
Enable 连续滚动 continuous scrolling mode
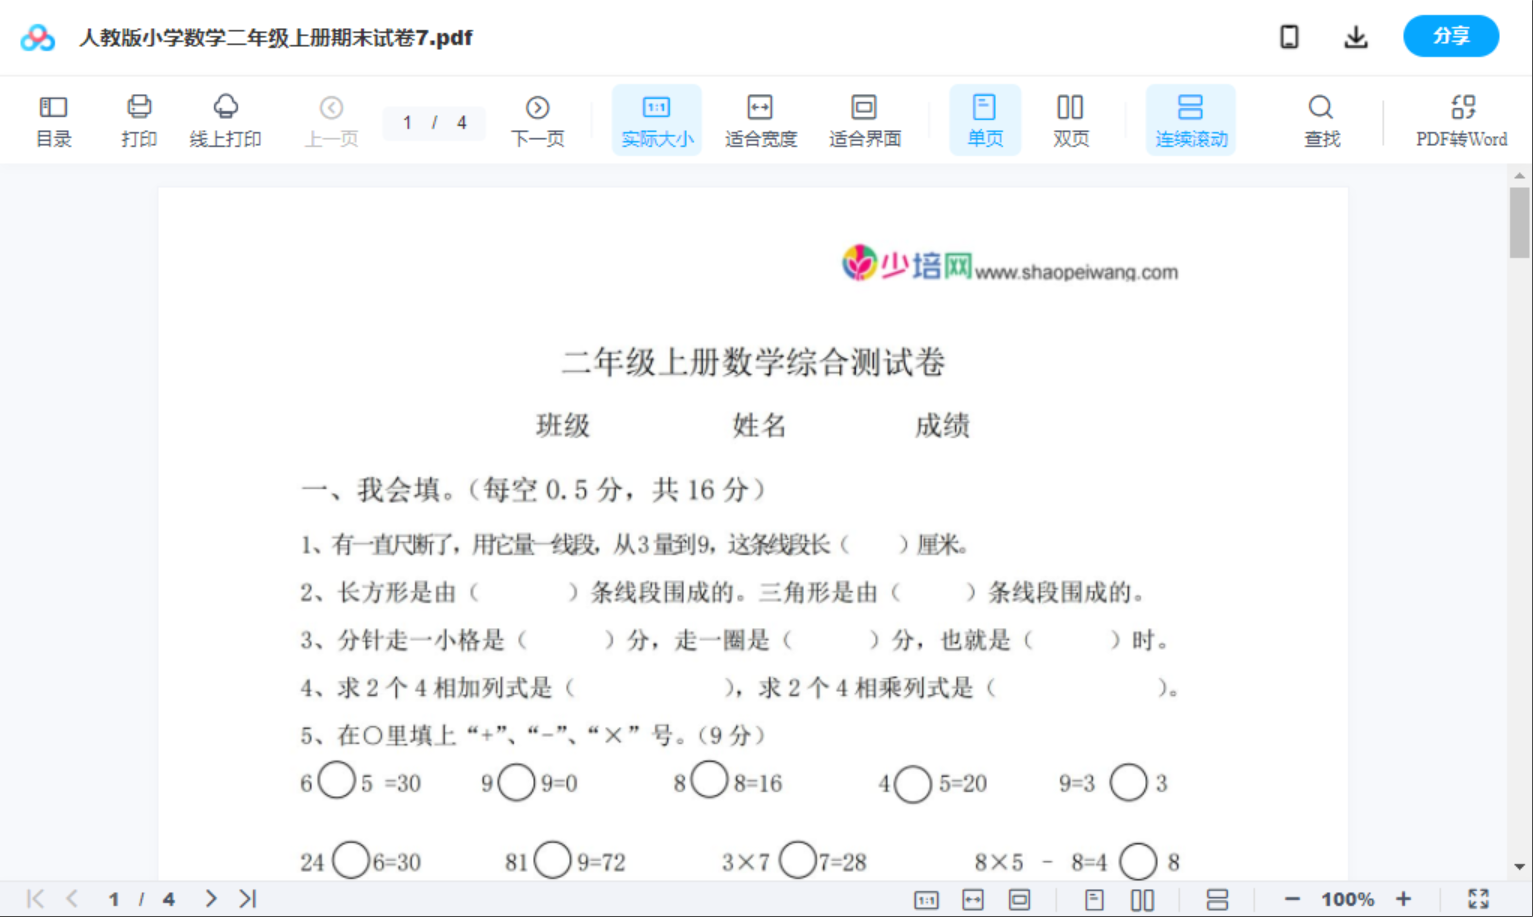[1190, 119]
